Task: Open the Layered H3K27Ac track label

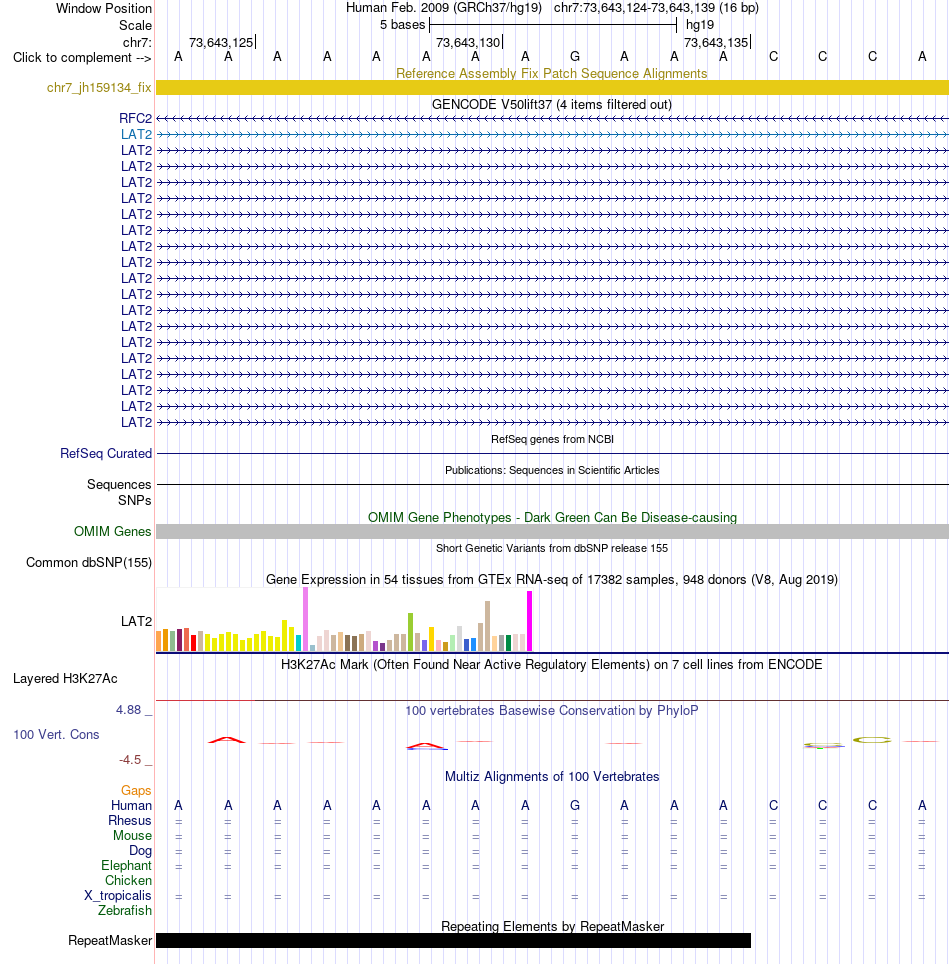Action: click(65, 678)
